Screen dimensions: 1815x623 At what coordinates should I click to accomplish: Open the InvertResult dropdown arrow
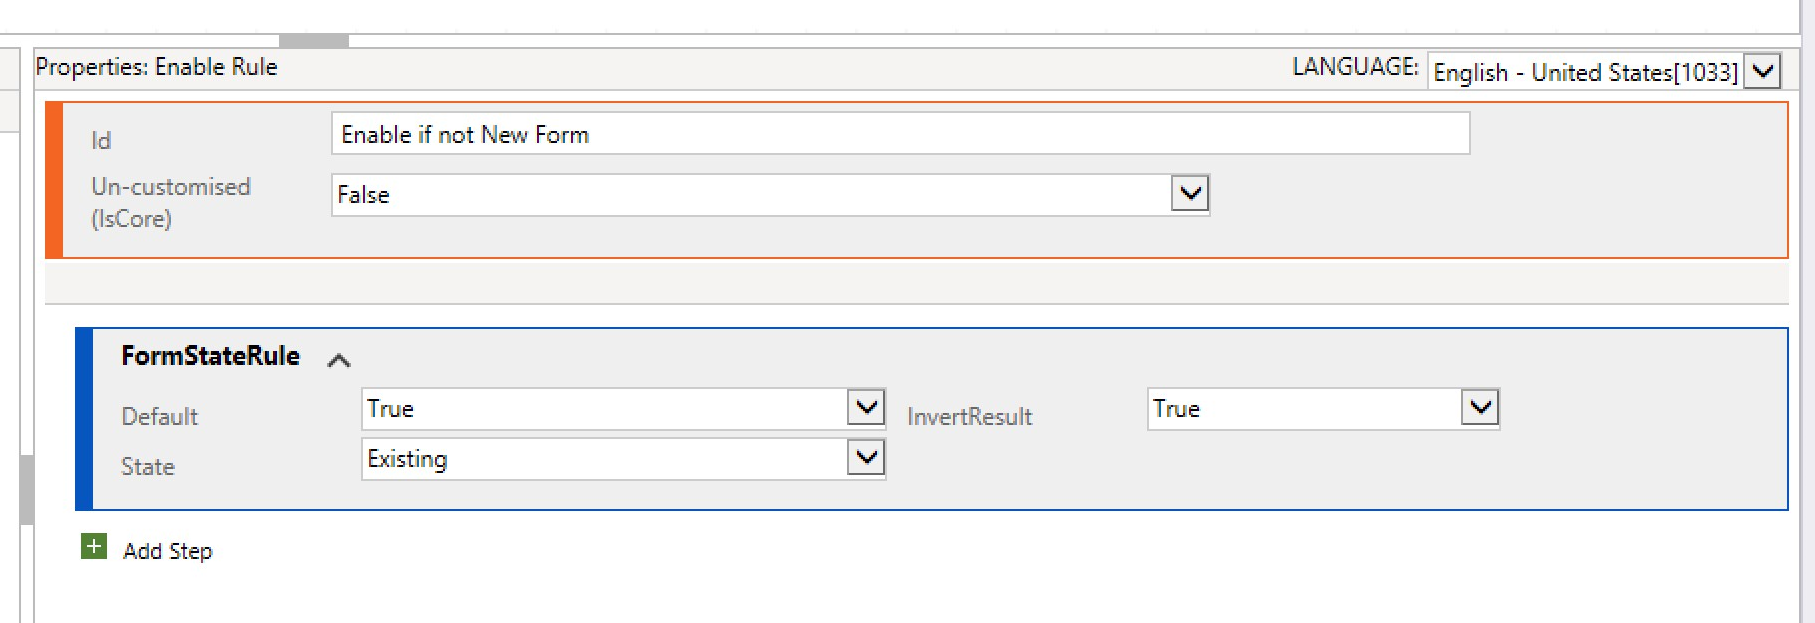(x=1480, y=408)
